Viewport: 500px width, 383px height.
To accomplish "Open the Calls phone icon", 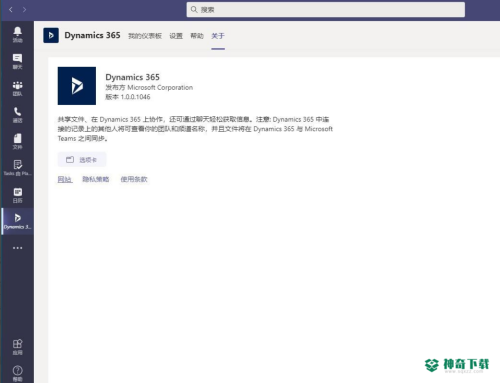I will click(x=17, y=115).
